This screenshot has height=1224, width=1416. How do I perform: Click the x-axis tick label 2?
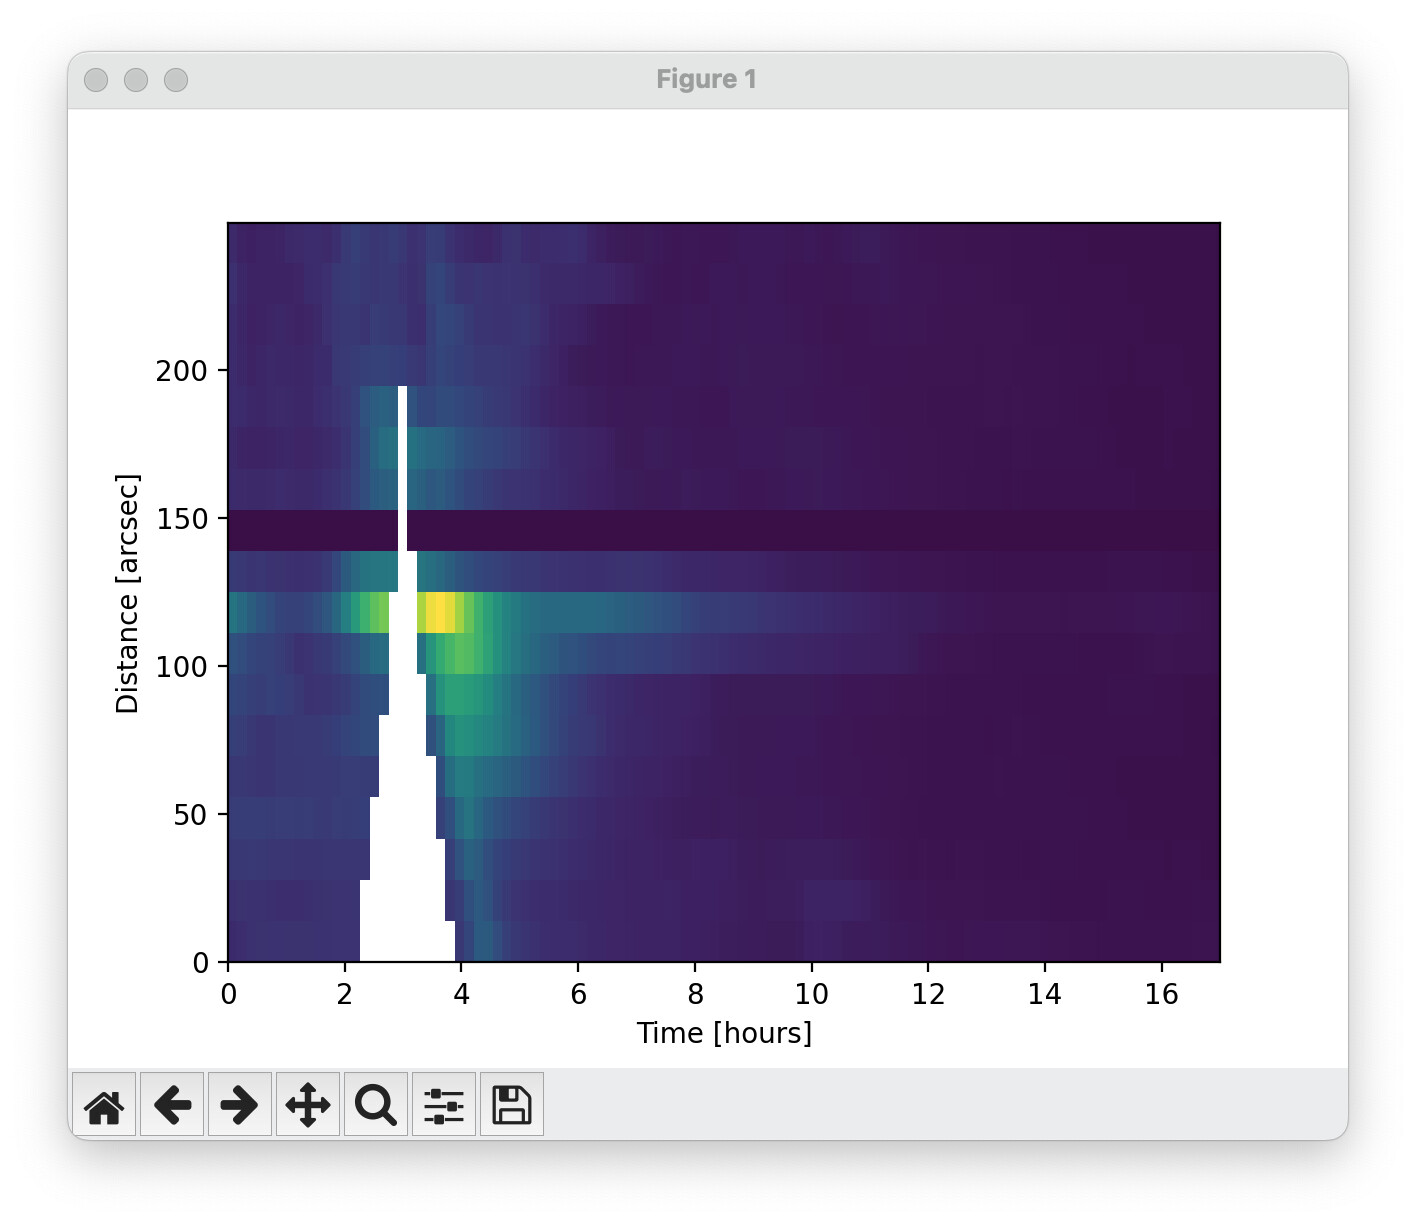tap(345, 994)
